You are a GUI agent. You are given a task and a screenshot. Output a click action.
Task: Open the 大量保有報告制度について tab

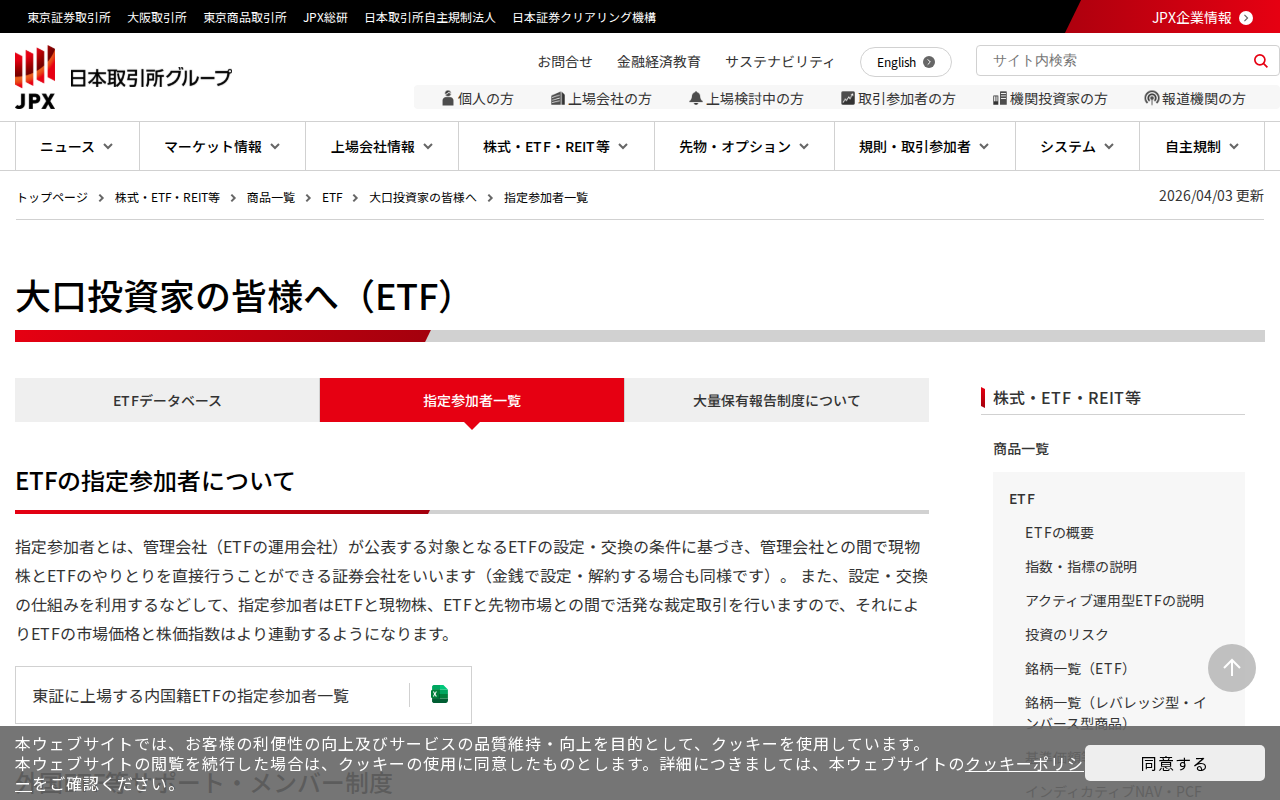pos(777,400)
